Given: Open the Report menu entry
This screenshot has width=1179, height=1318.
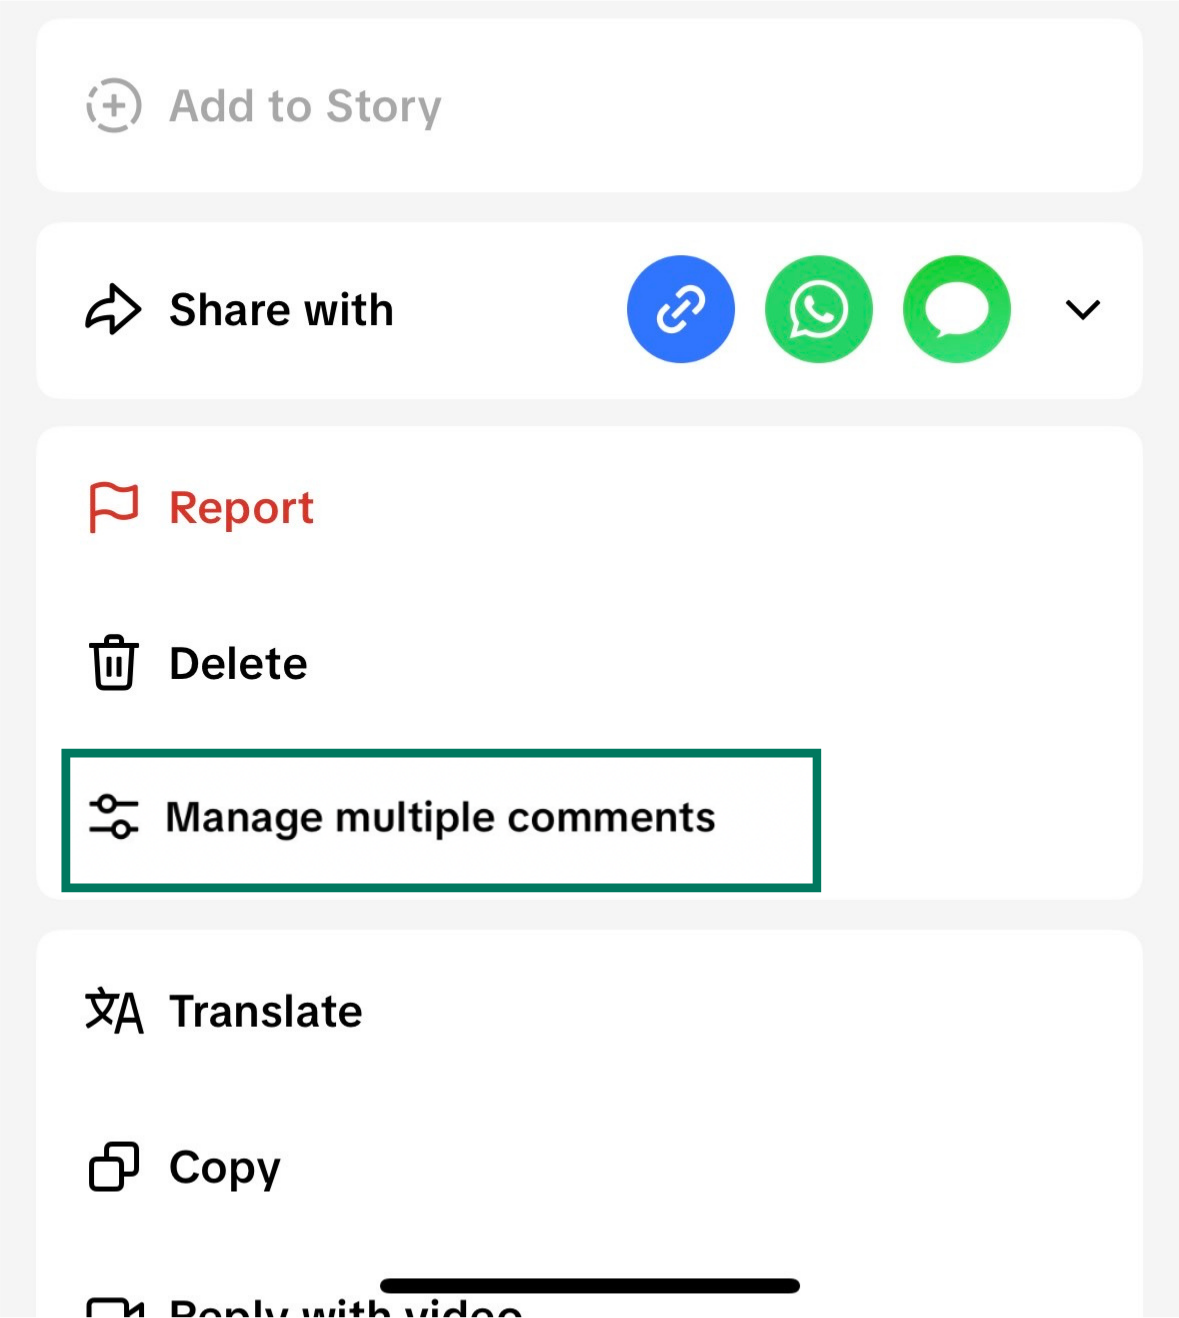Looking at the screenshot, I should coord(240,507).
